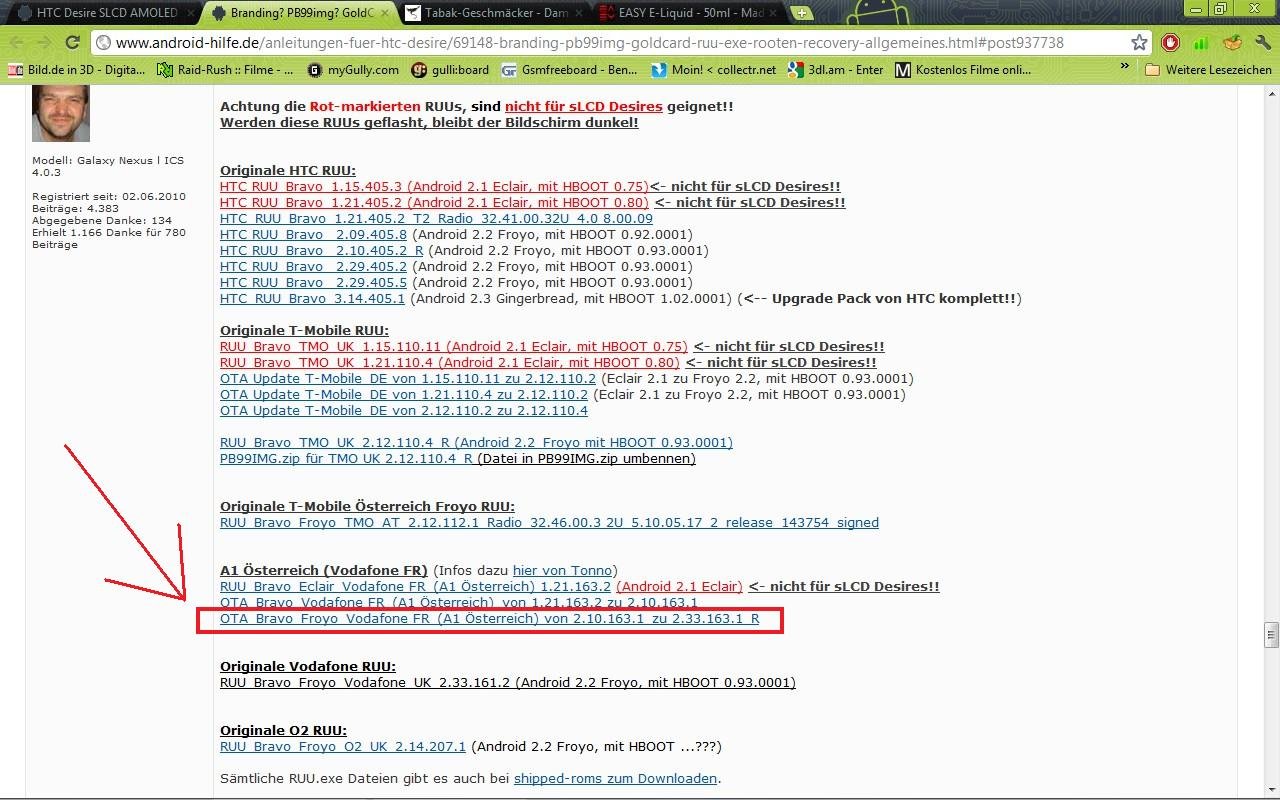Screen dimensions: 1280x800
Task: Expand the hidden bookmarks chevron
Action: [x=1125, y=68]
